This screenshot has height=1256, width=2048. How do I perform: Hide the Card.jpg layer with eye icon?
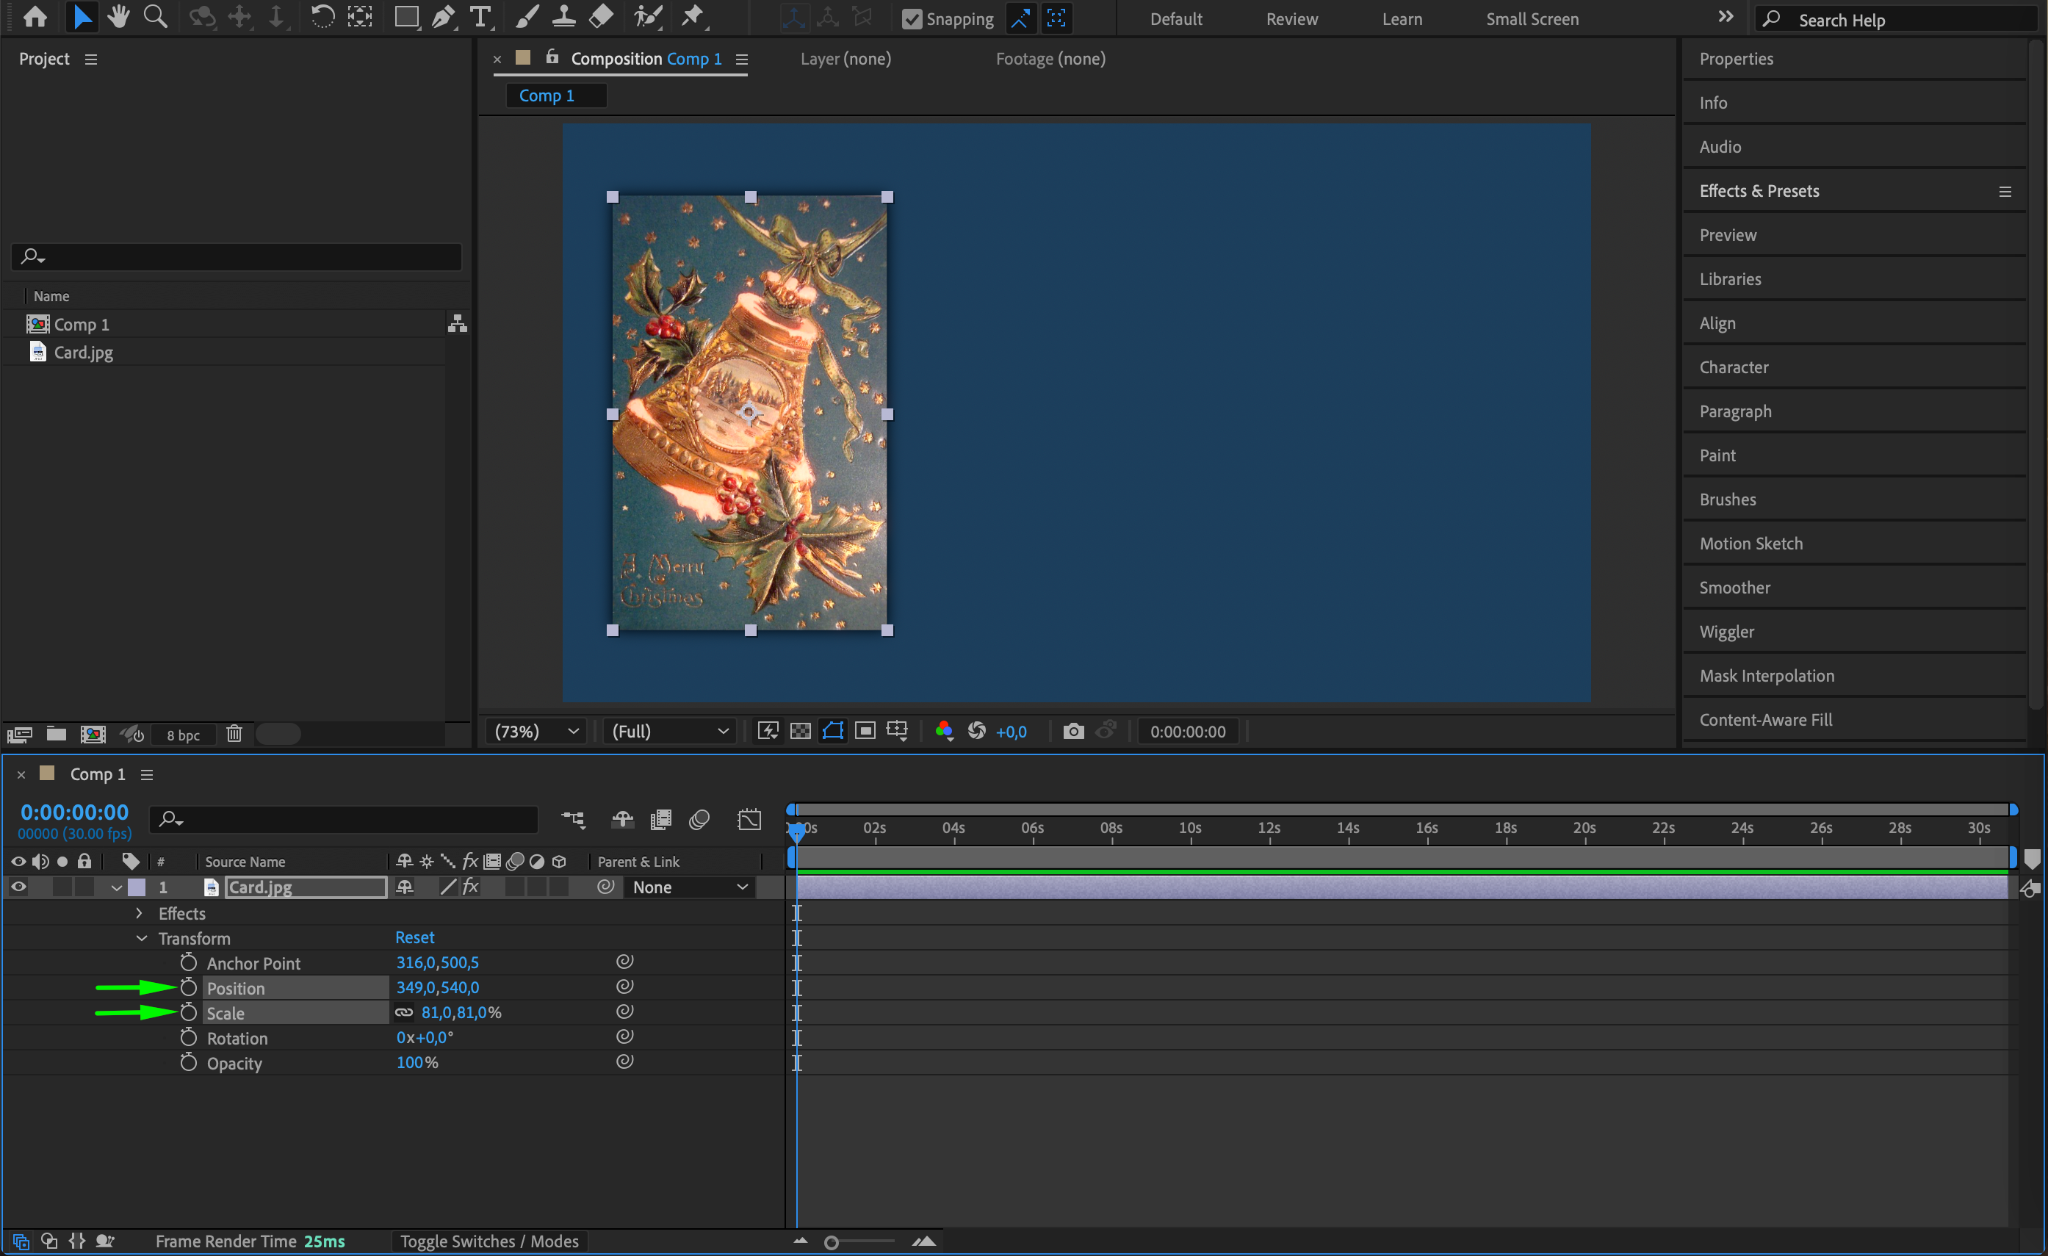click(x=18, y=887)
